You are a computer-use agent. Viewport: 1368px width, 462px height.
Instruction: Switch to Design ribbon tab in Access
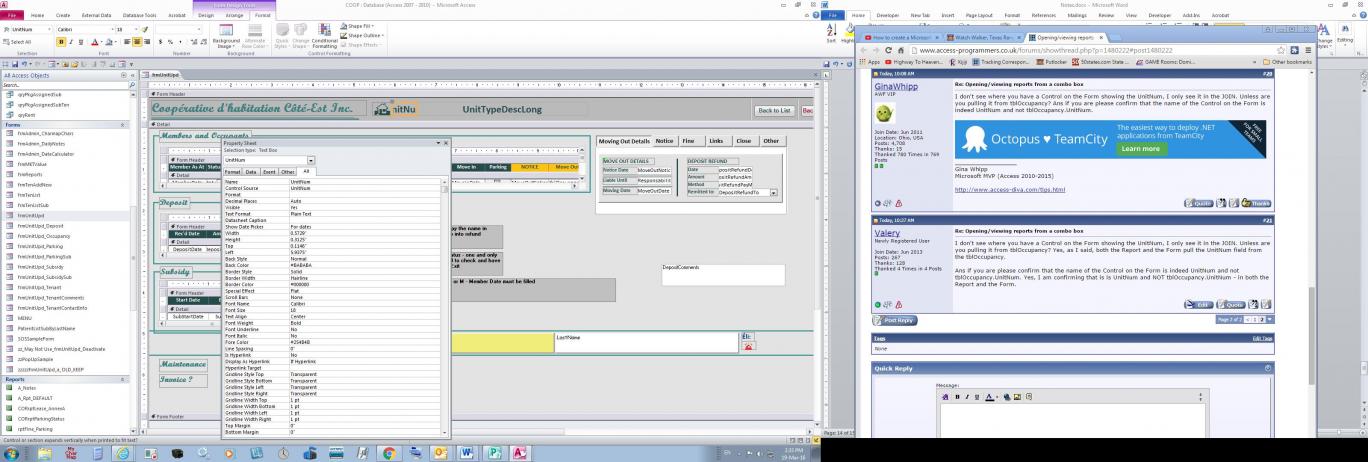(x=205, y=16)
